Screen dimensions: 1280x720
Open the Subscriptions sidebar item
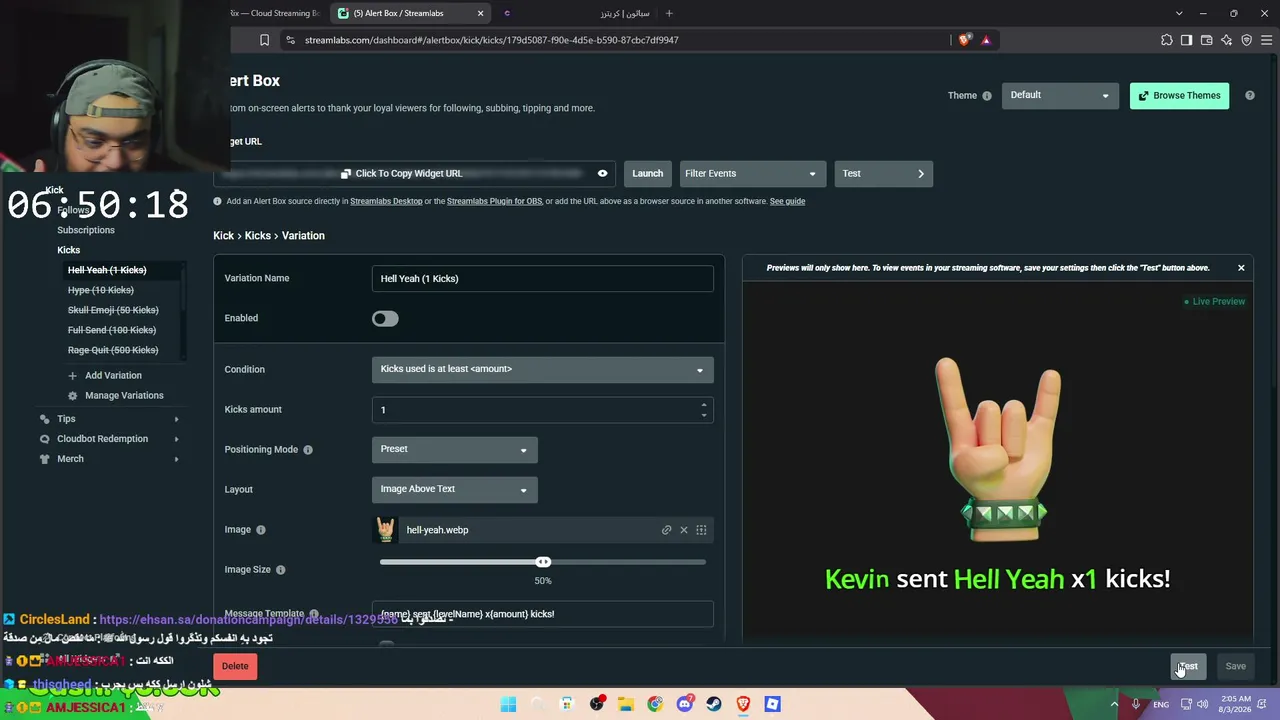click(86, 230)
